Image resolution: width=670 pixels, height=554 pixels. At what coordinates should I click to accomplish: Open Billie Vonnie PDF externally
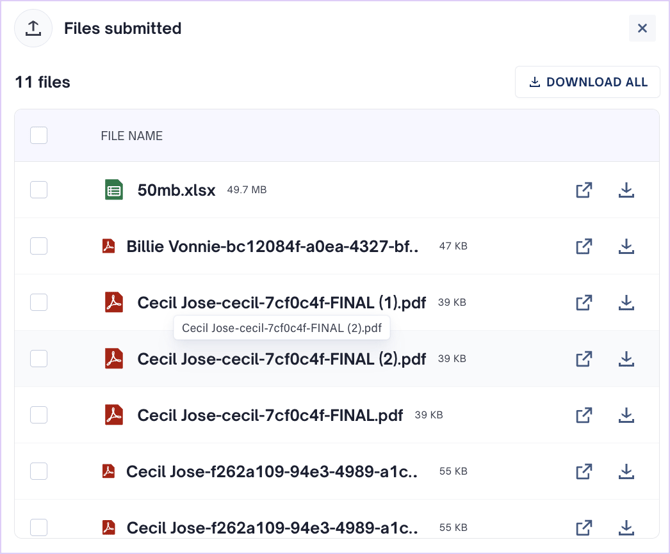tap(584, 246)
